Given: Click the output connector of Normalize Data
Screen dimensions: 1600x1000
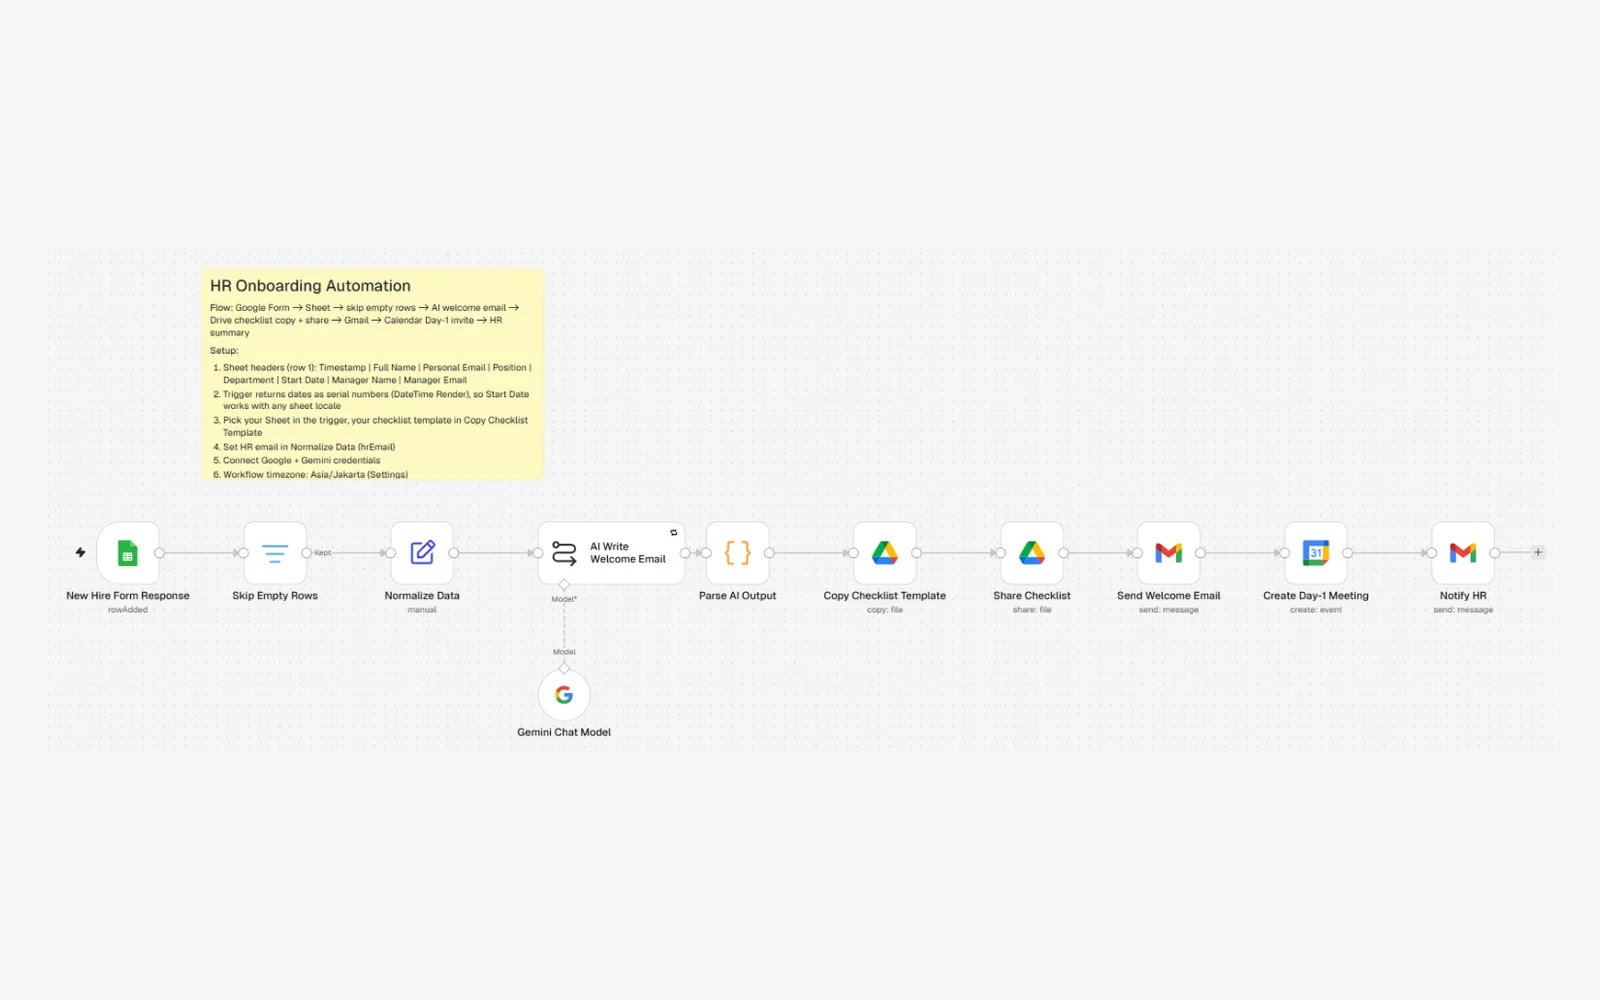Looking at the screenshot, I should pyautogui.click(x=454, y=553).
